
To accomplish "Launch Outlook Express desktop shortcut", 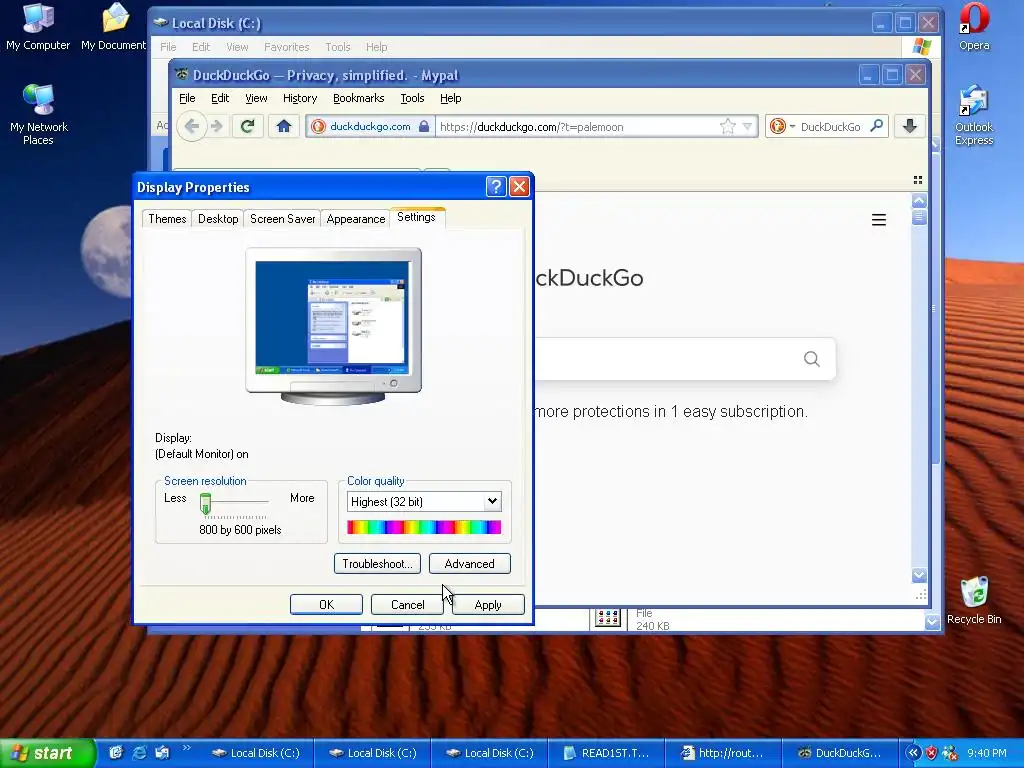I will [x=974, y=114].
